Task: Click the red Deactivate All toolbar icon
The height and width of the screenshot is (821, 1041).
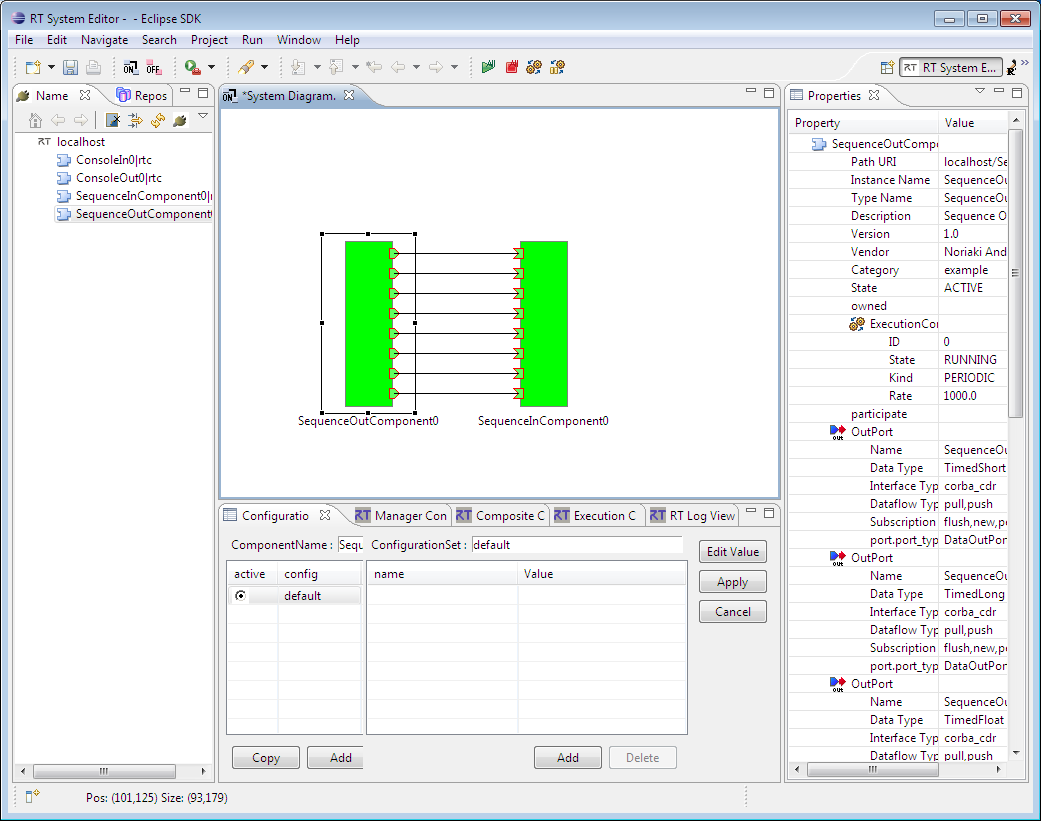Action: [x=512, y=67]
